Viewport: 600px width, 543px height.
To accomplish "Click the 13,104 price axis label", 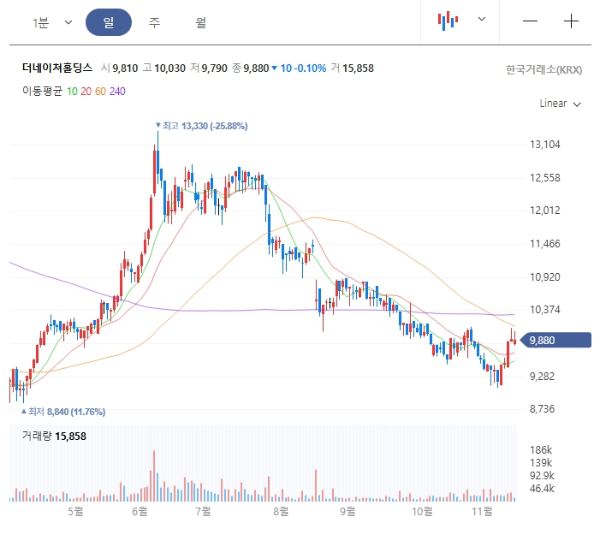I will coord(545,144).
